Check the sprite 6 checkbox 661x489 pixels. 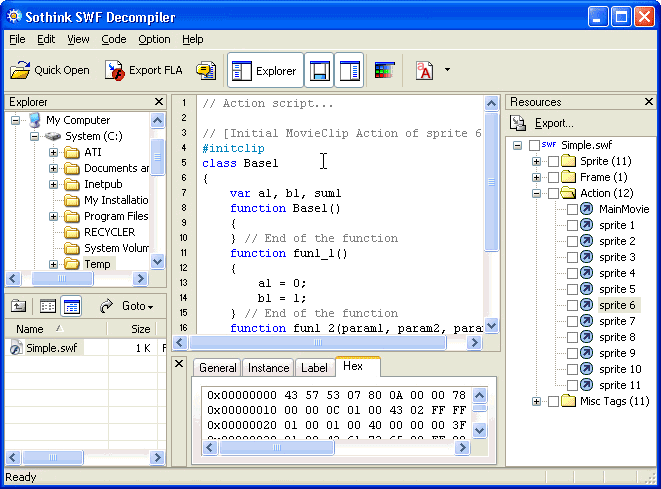pyautogui.click(x=572, y=306)
